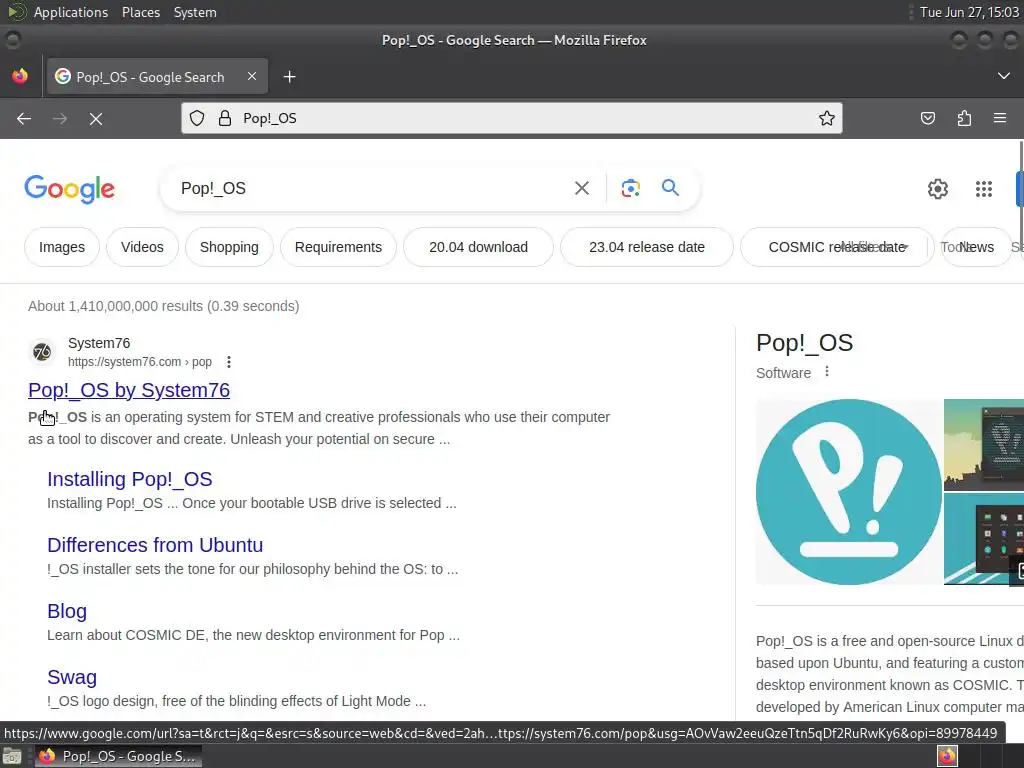This screenshot has height=768, width=1024.
Task: Open Firefox View pinned icon
Action: pyautogui.click(x=20, y=76)
